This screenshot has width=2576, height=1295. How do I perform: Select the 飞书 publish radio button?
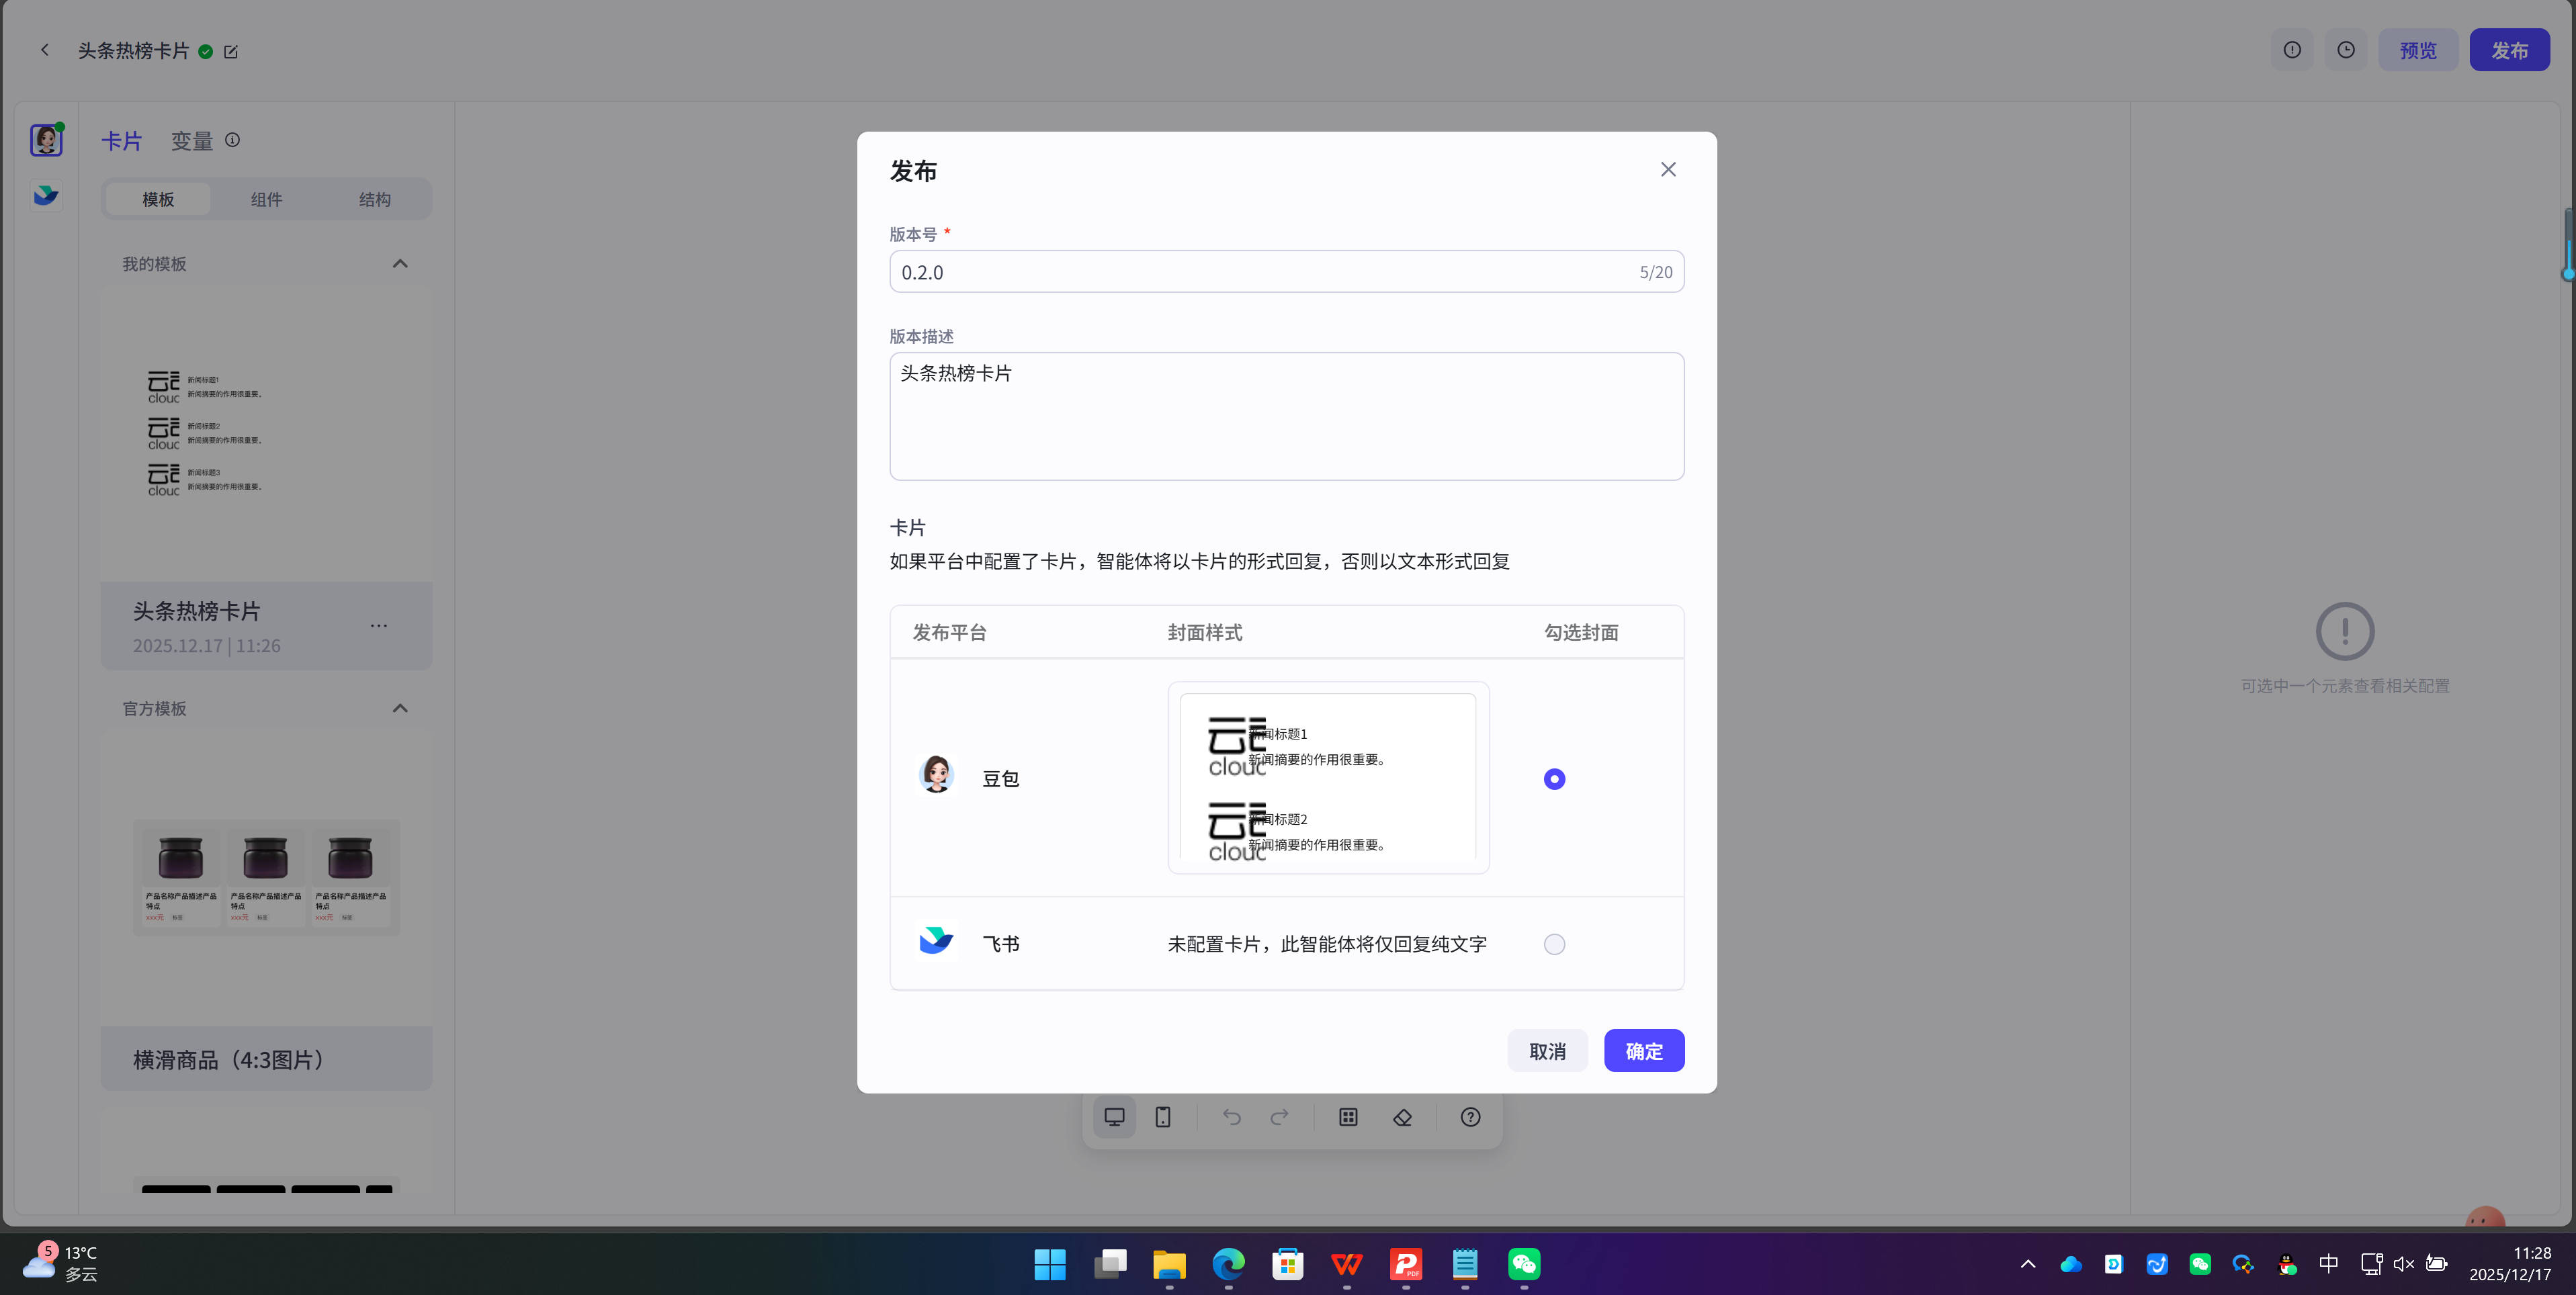pos(1553,944)
